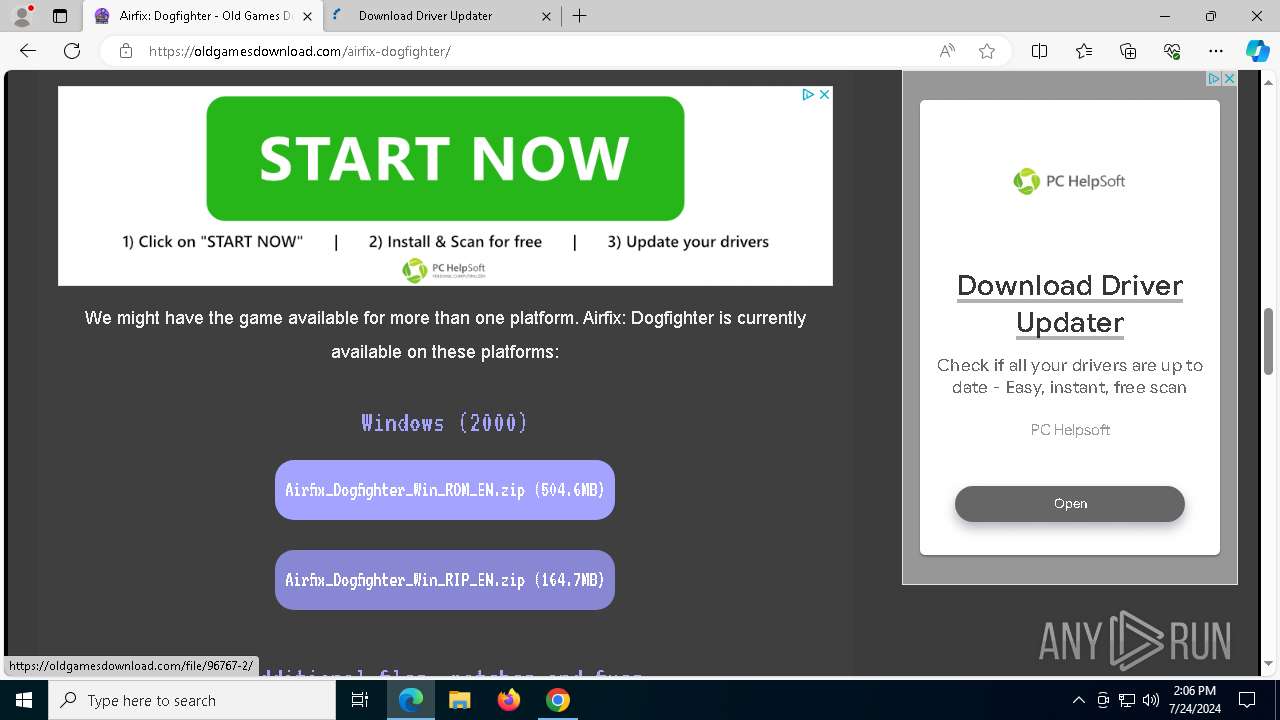Viewport: 1280px width, 720px height.
Task: Go back to the previous page
Action: pos(28,51)
